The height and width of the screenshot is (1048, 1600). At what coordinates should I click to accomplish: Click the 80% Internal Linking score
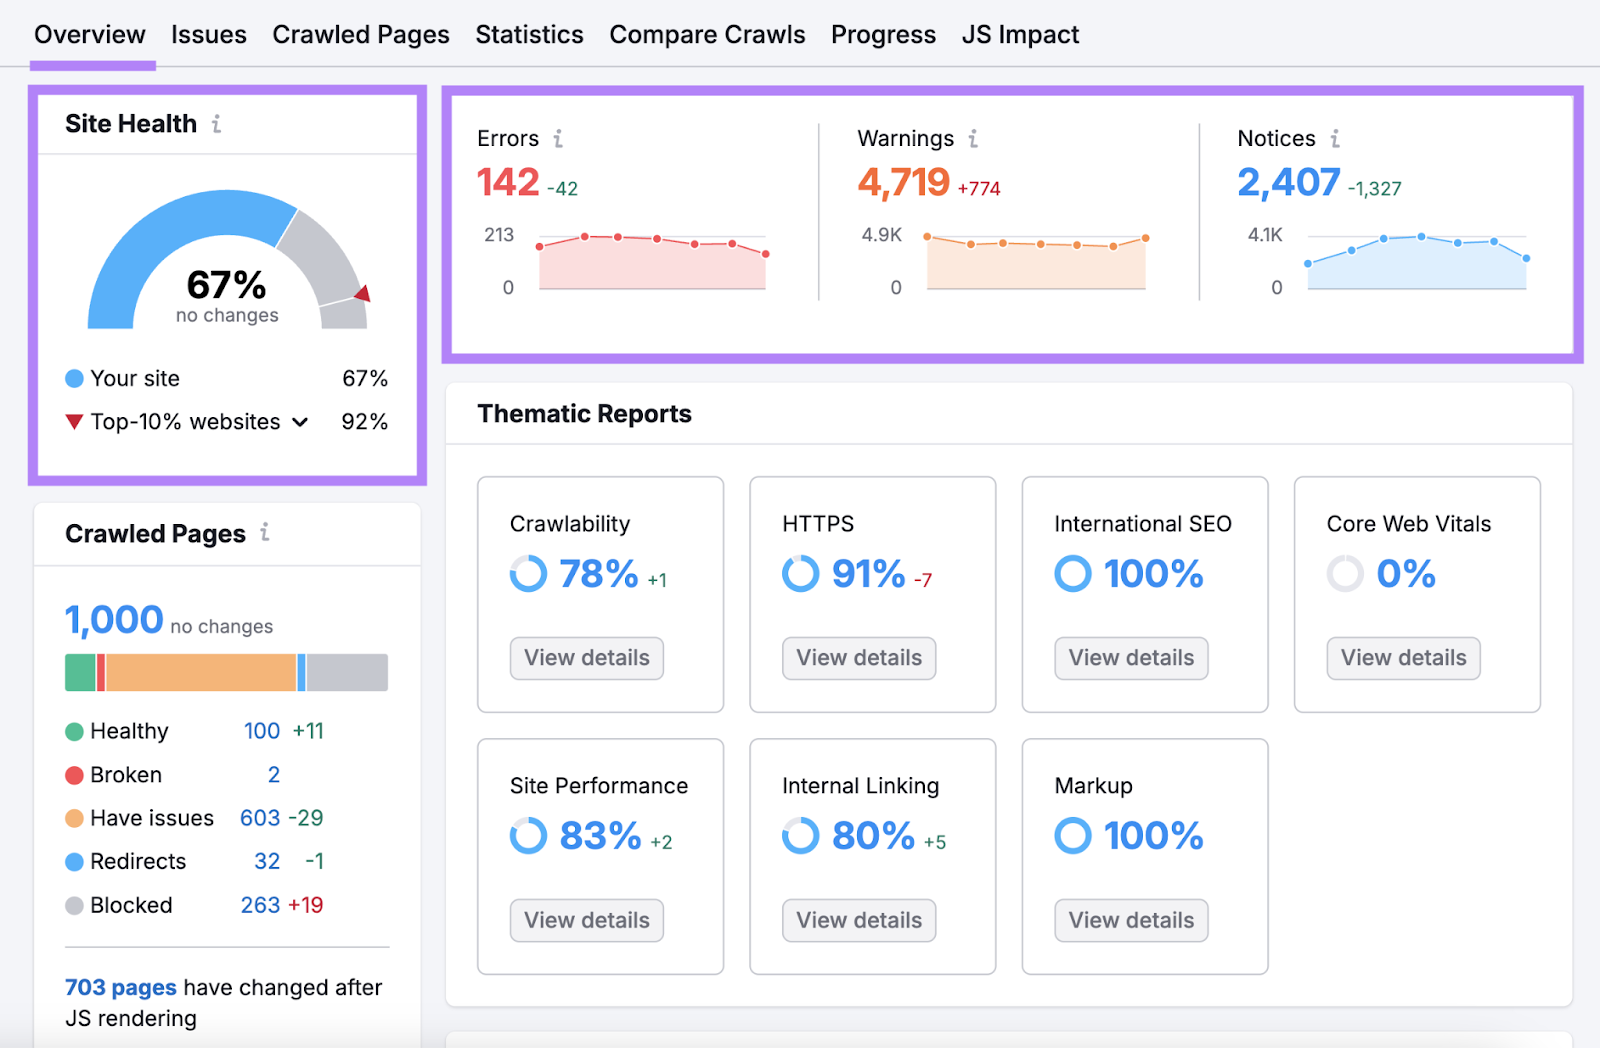click(873, 836)
